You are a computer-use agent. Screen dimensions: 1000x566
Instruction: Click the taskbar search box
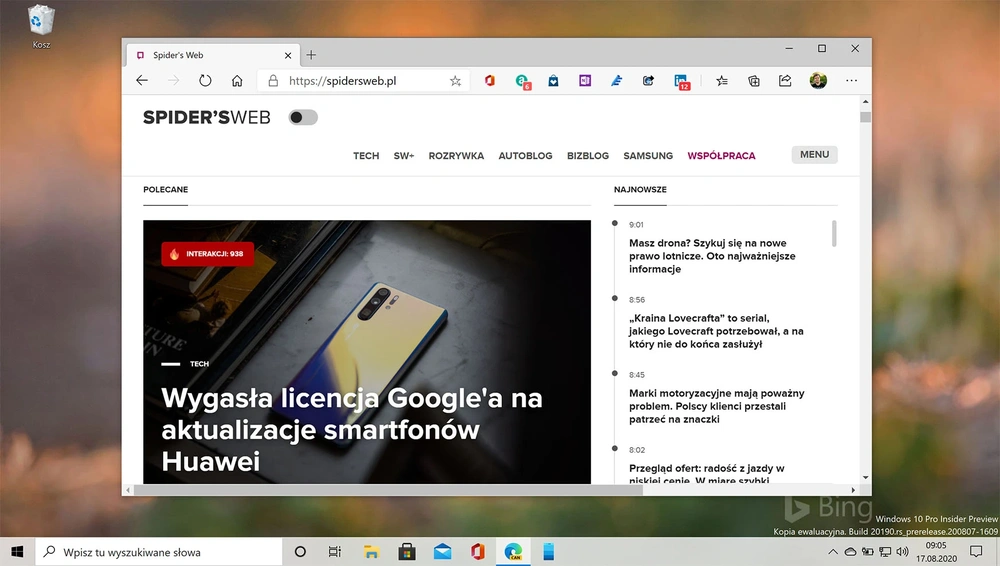159,552
